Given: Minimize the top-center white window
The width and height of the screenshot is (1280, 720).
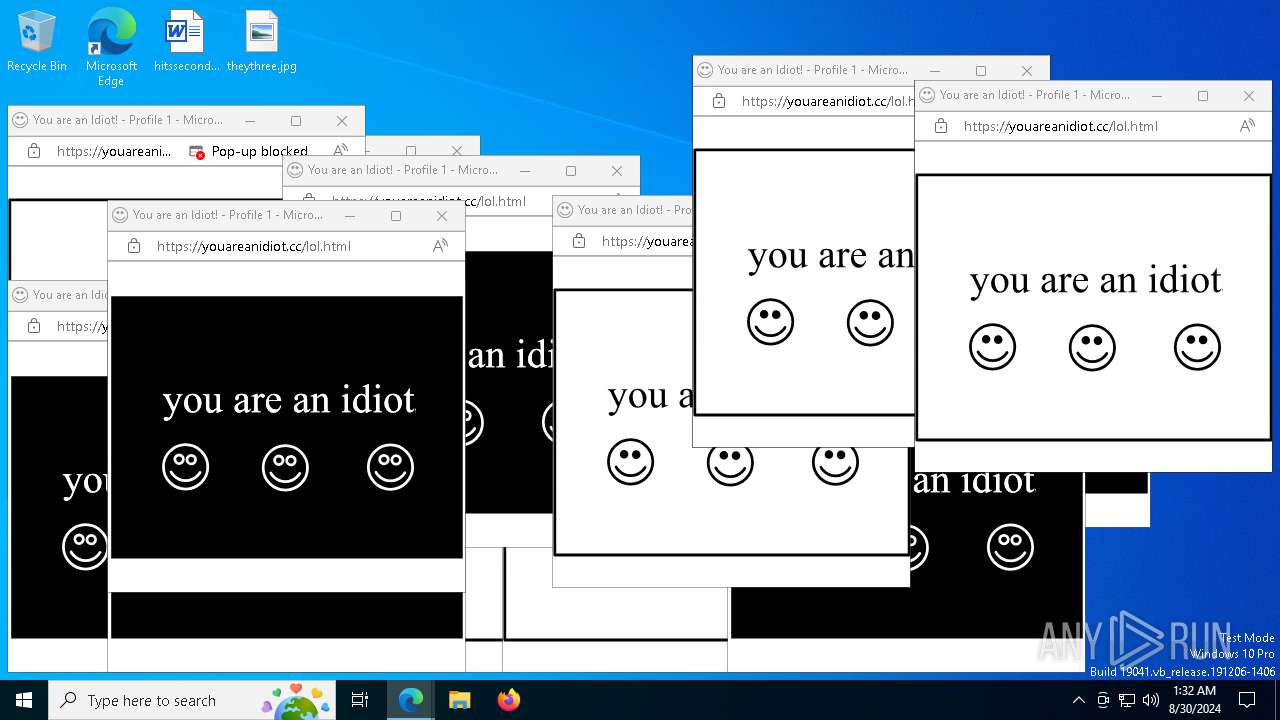Looking at the screenshot, I should pyautogui.click(x=935, y=71).
